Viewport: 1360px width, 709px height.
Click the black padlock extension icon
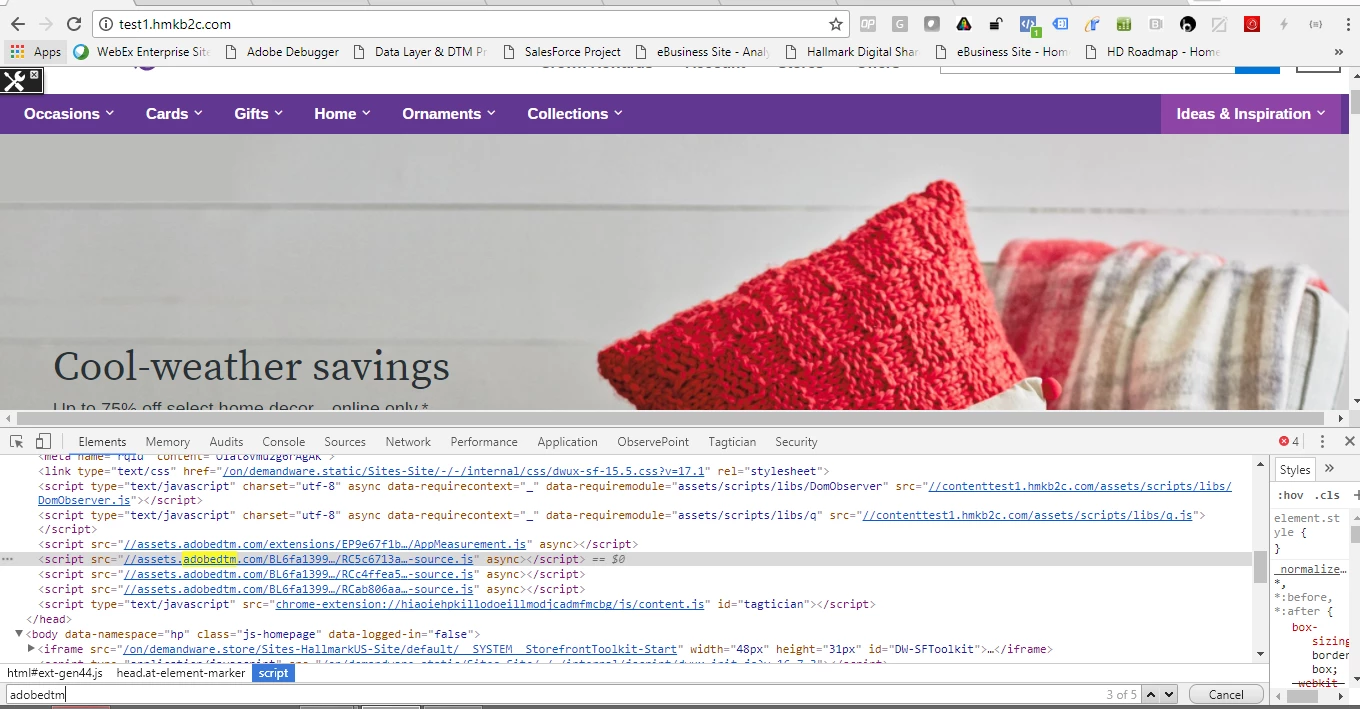pyautogui.click(x=995, y=24)
